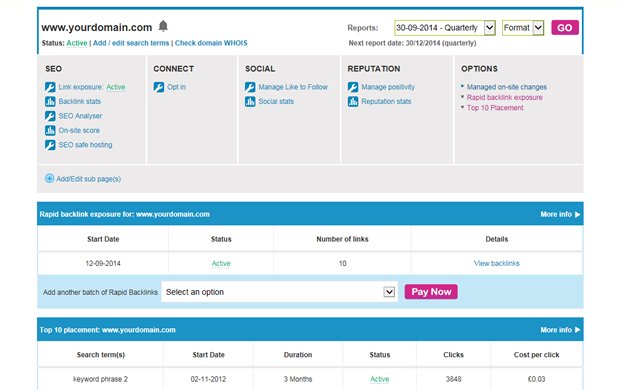This screenshot has height=390, width=620.
Task: Select Top 10 Placement option
Action: click(495, 108)
